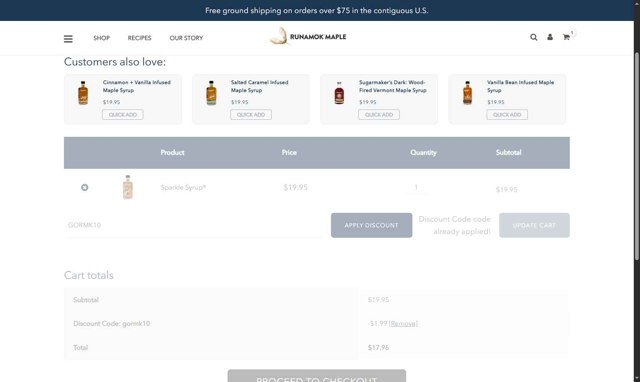Click Cinnamon + Vanilla syrup bottle image
This screenshot has height=382, width=640.
[83, 93]
